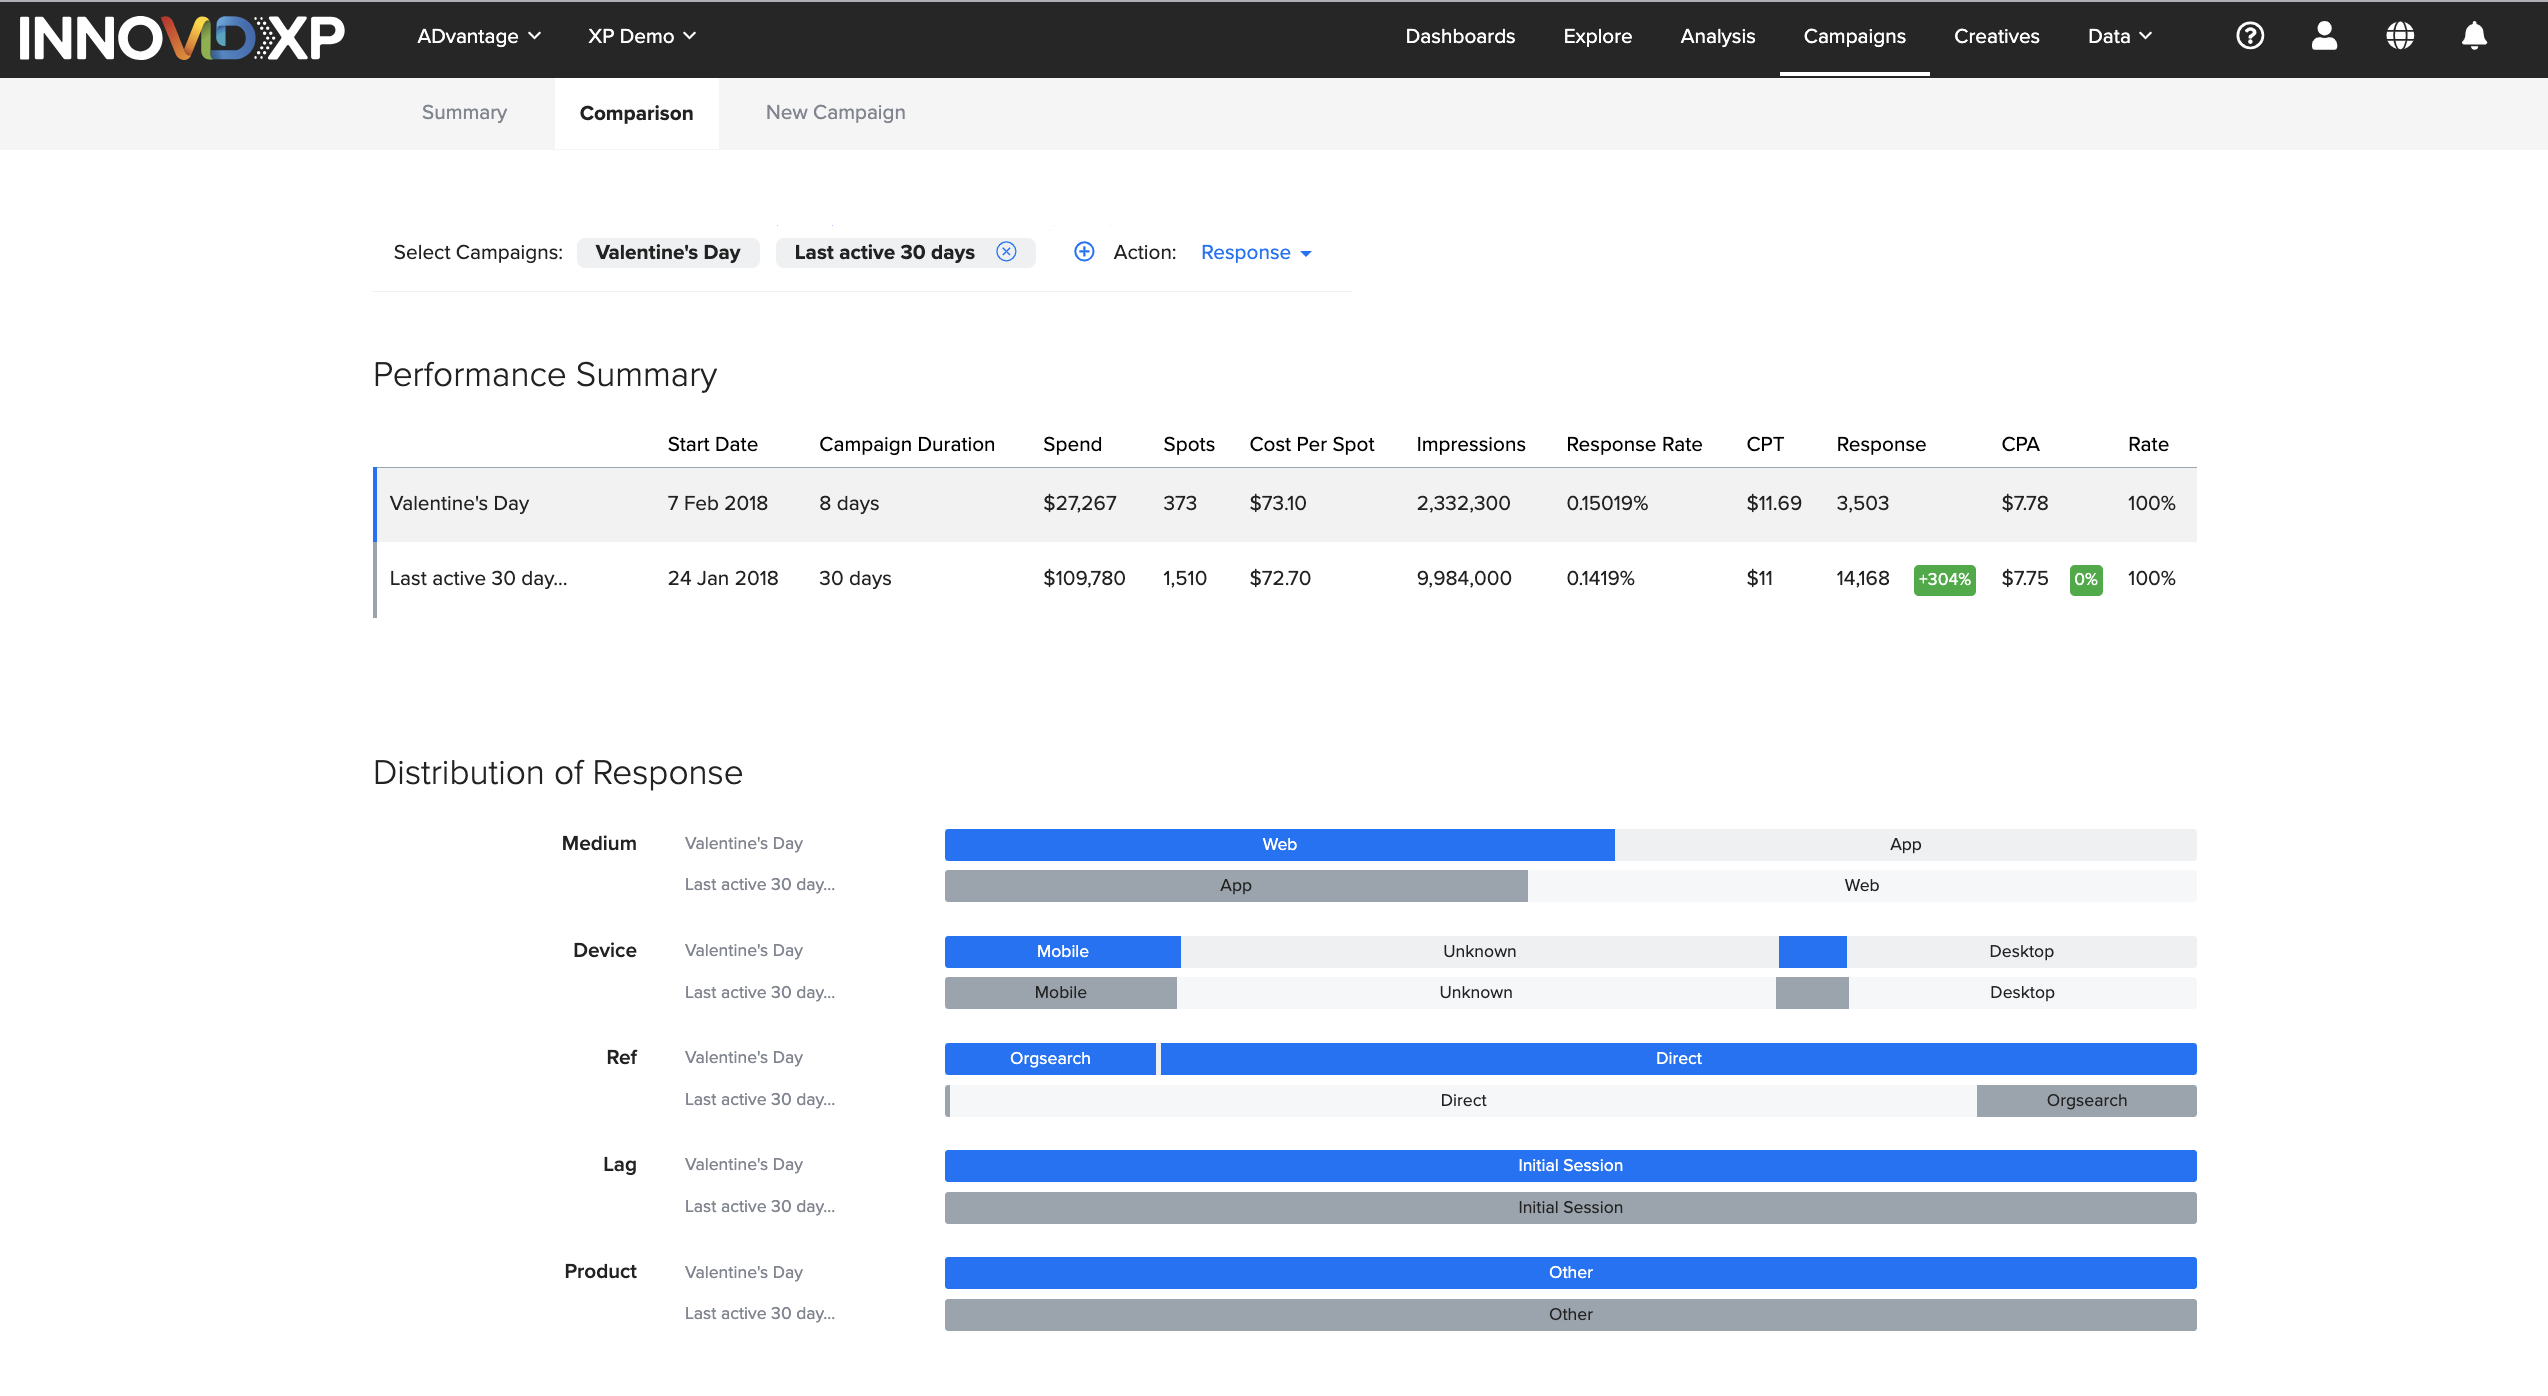Click the Valentine's Day campaign chip
This screenshot has height=1396, width=2548.
[x=668, y=252]
